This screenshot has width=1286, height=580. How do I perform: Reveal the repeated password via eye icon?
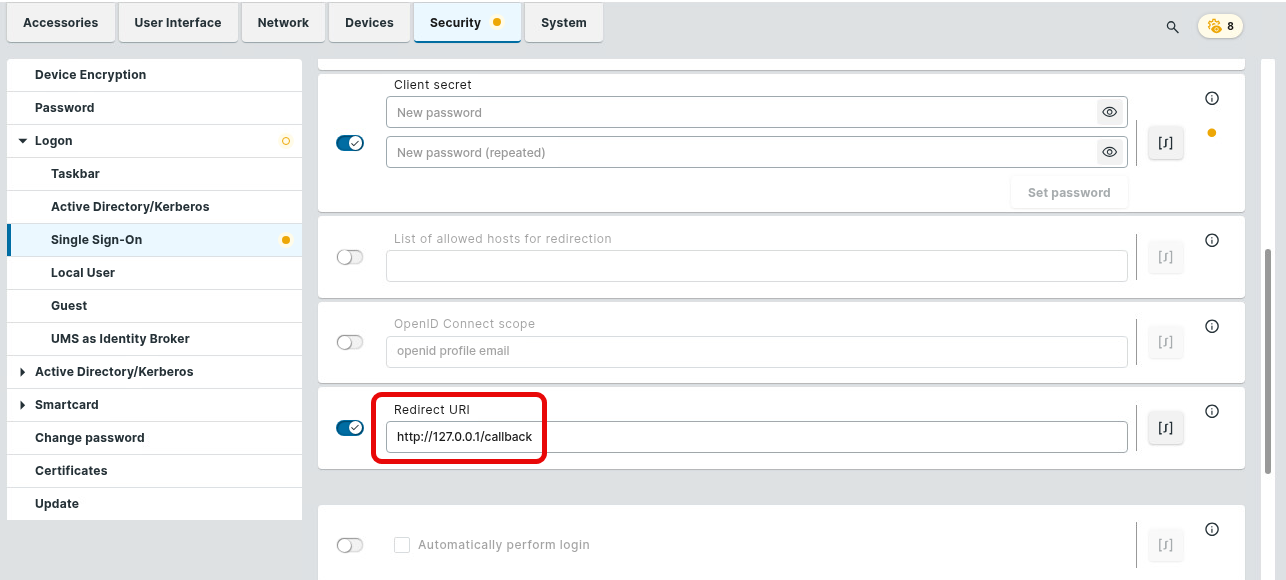point(1109,153)
